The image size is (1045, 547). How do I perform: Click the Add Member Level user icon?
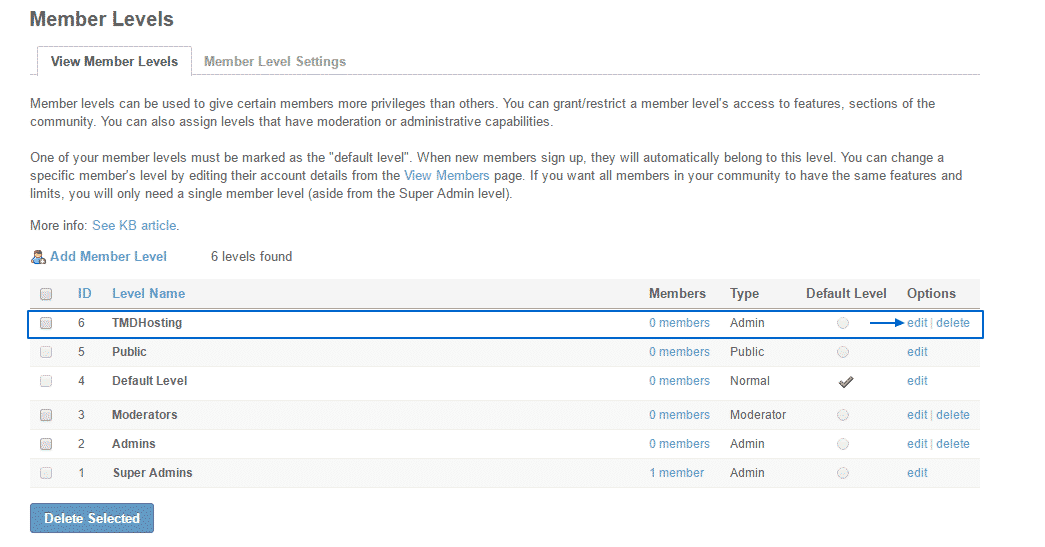(38, 257)
